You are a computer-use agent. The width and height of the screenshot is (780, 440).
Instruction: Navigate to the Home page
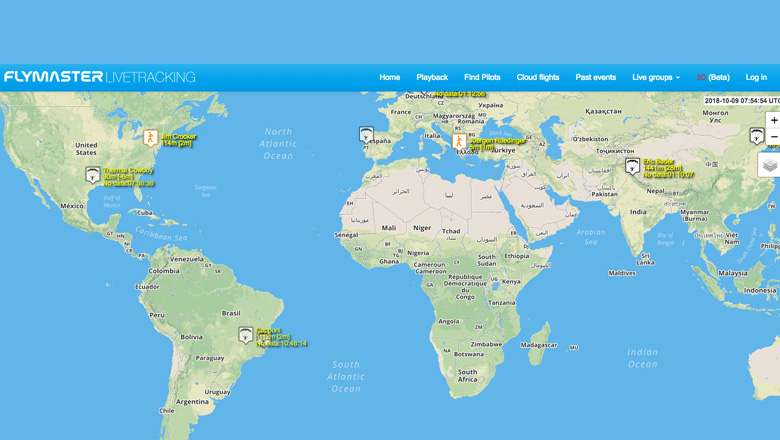click(x=389, y=77)
